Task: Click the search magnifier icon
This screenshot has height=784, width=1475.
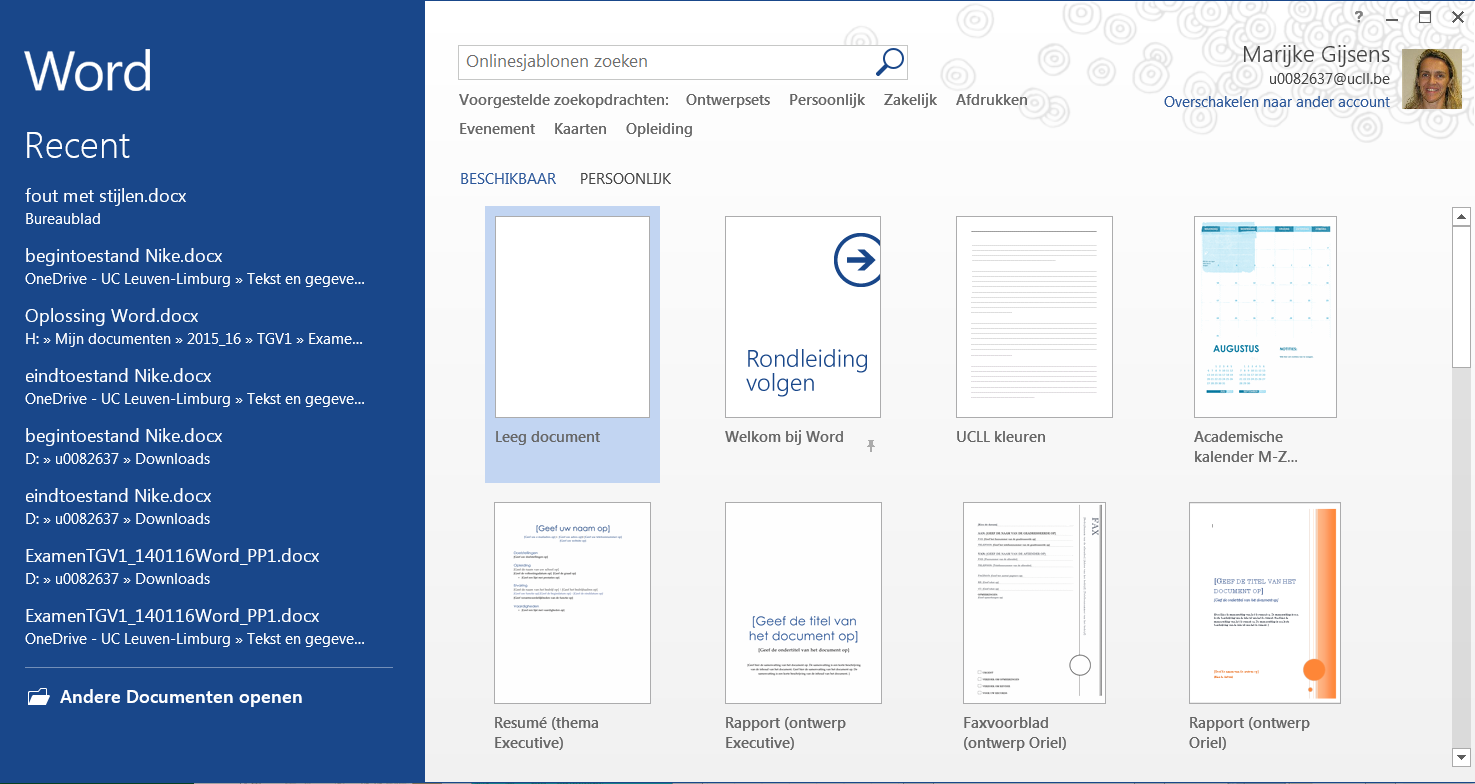Action: (x=890, y=62)
